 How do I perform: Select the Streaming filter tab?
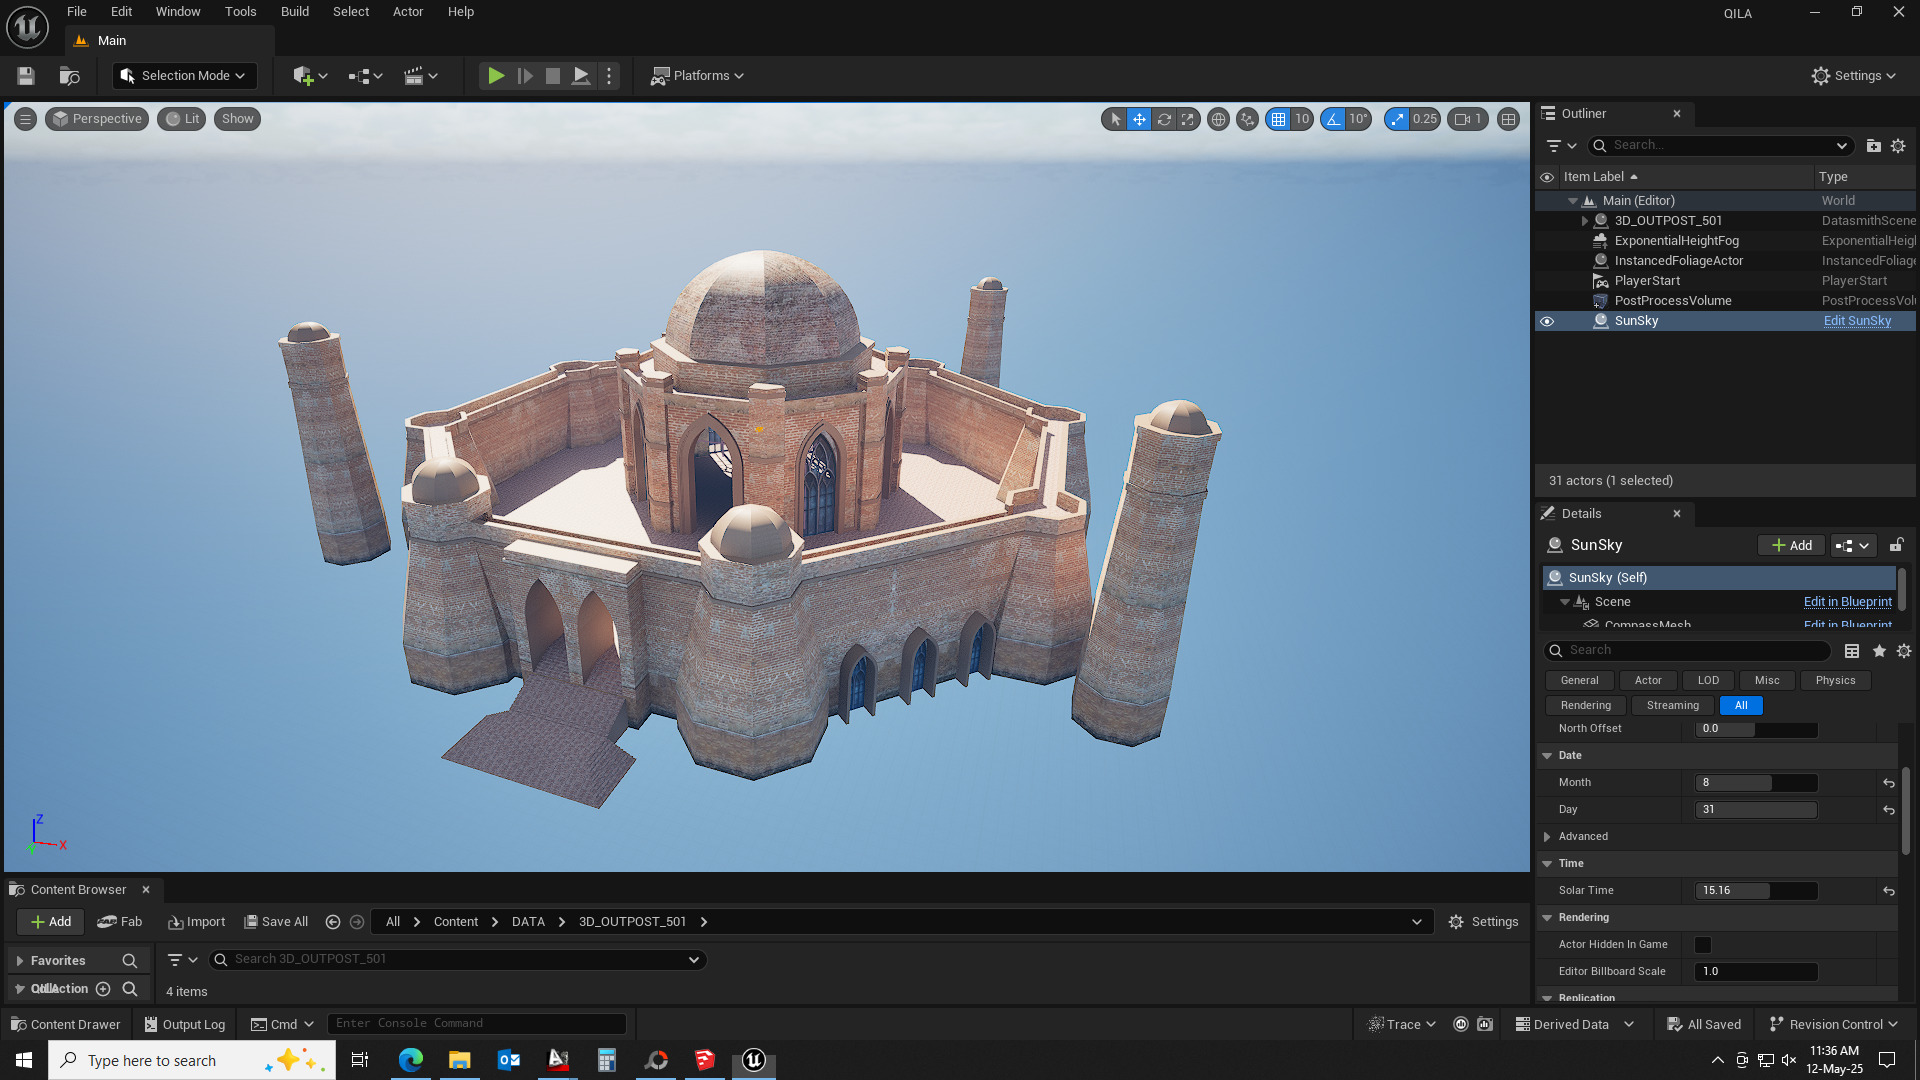click(1672, 705)
